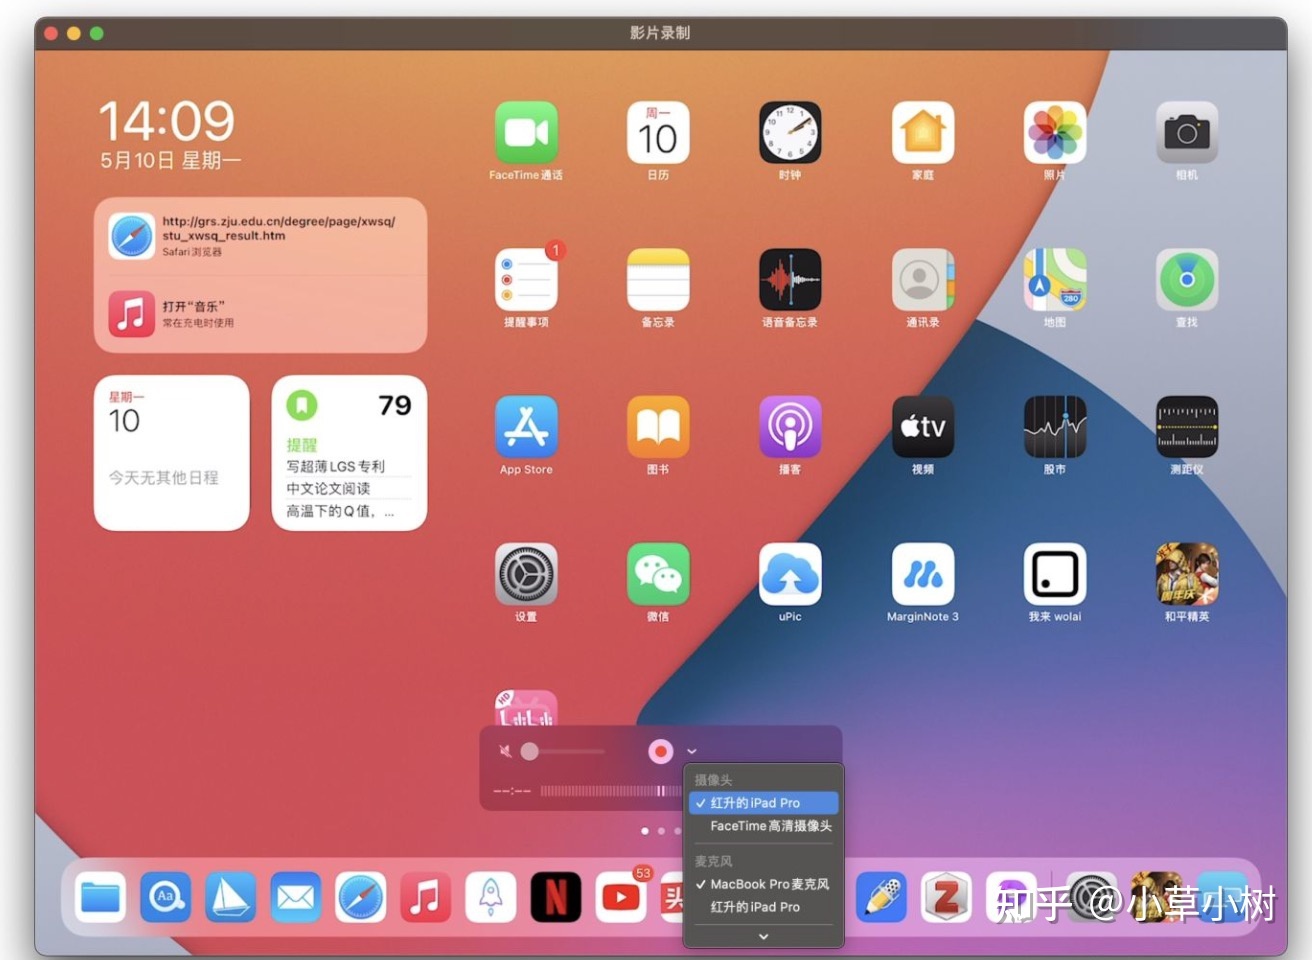The image size is (1312, 960).
Task: Open the Eudic dictionary app in the dock
Action: point(165,897)
